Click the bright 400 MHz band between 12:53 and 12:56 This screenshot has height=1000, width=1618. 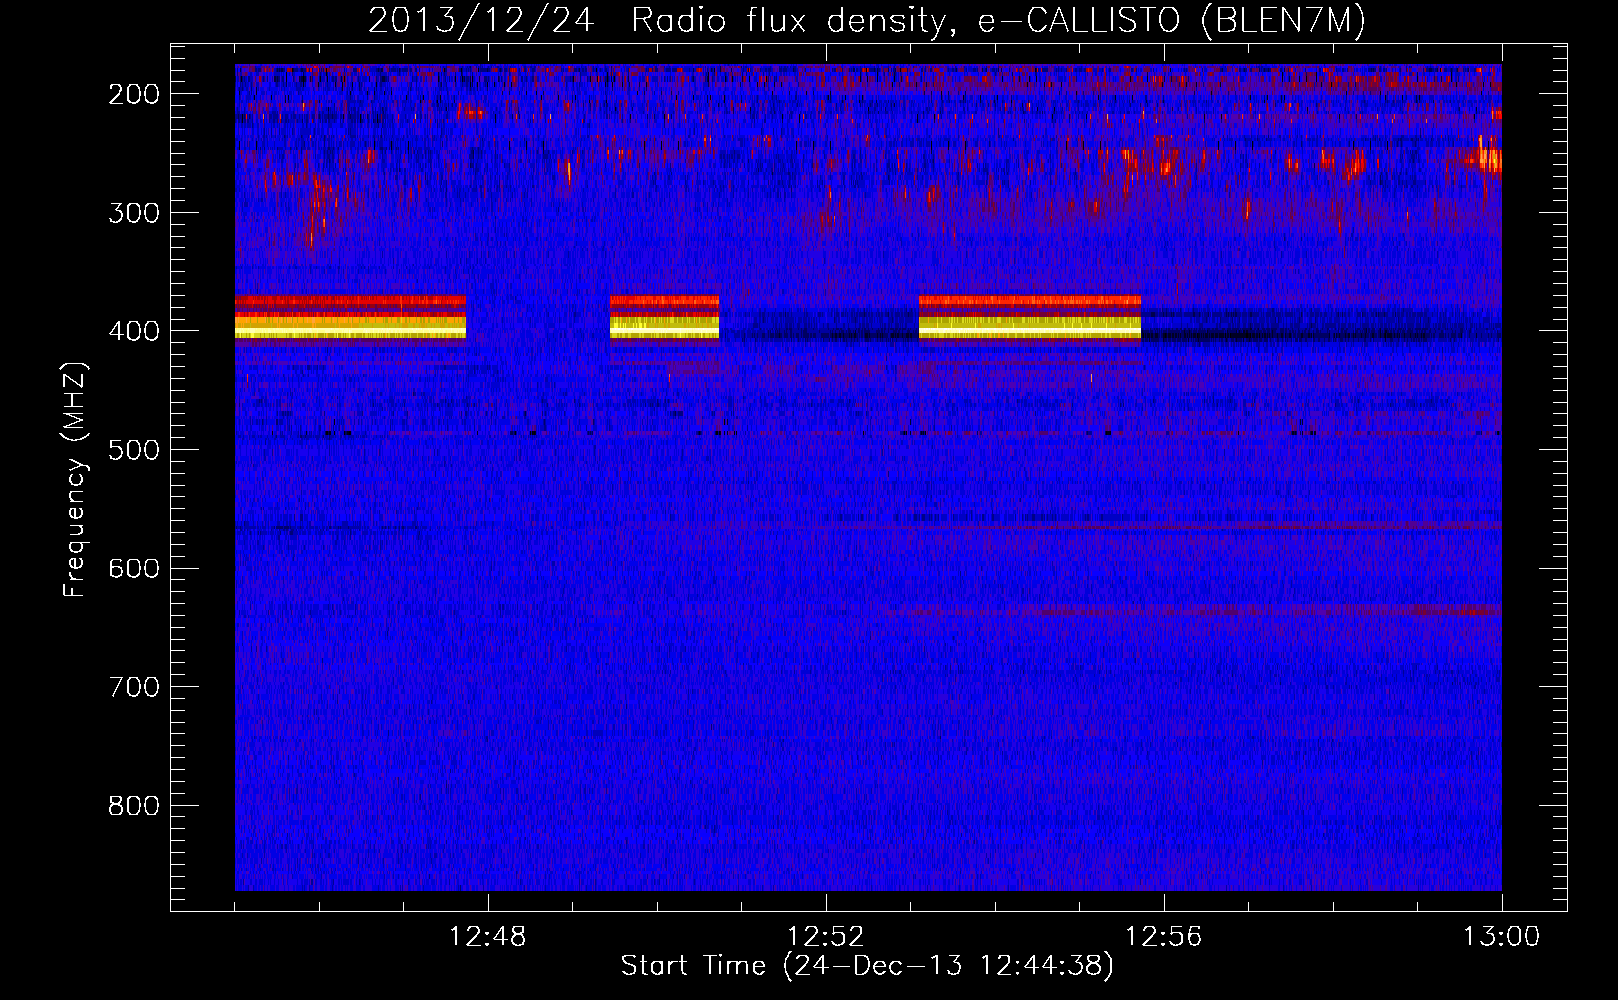click(x=1030, y=317)
